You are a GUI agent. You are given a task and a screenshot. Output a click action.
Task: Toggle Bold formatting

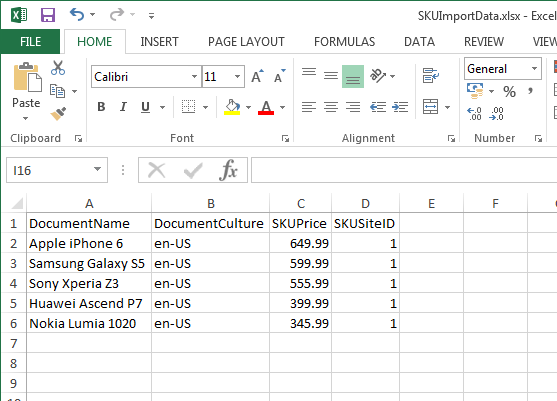coord(101,107)
